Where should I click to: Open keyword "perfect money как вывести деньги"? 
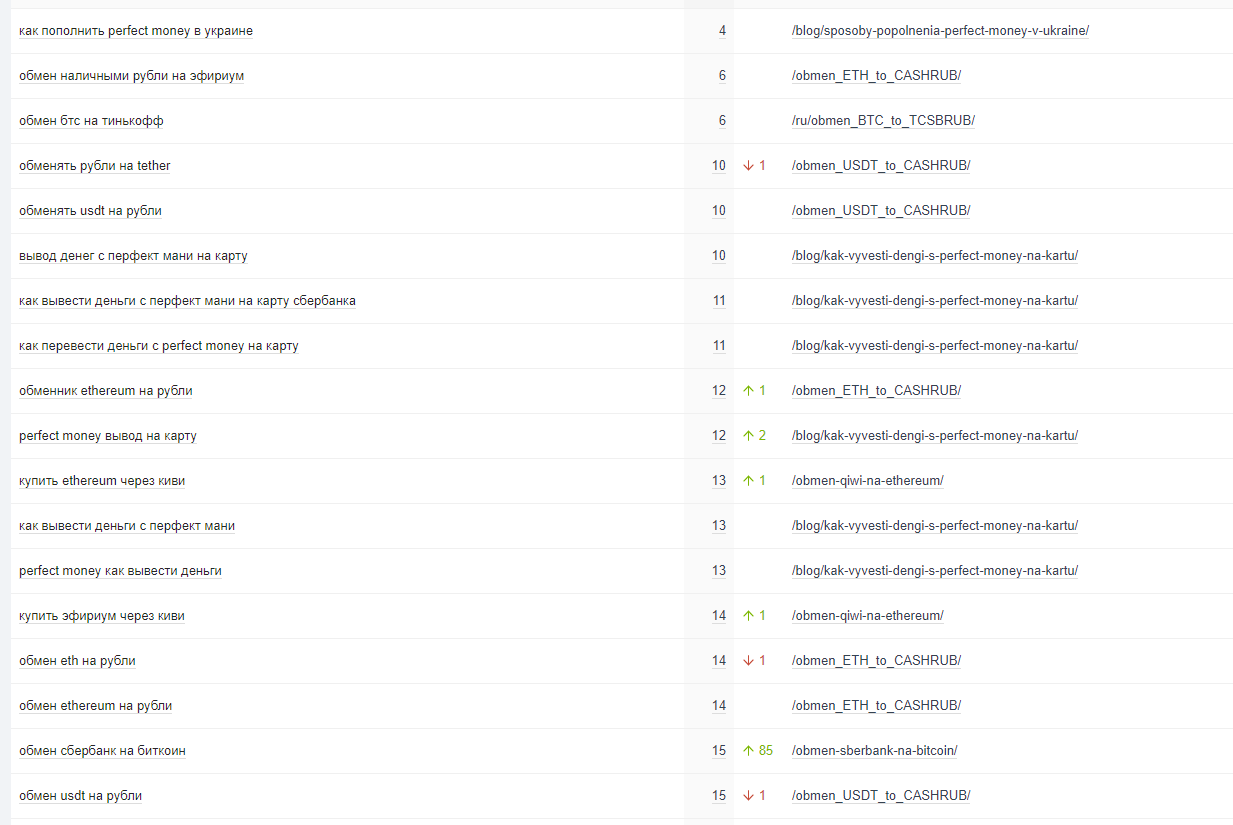point(120,571)
